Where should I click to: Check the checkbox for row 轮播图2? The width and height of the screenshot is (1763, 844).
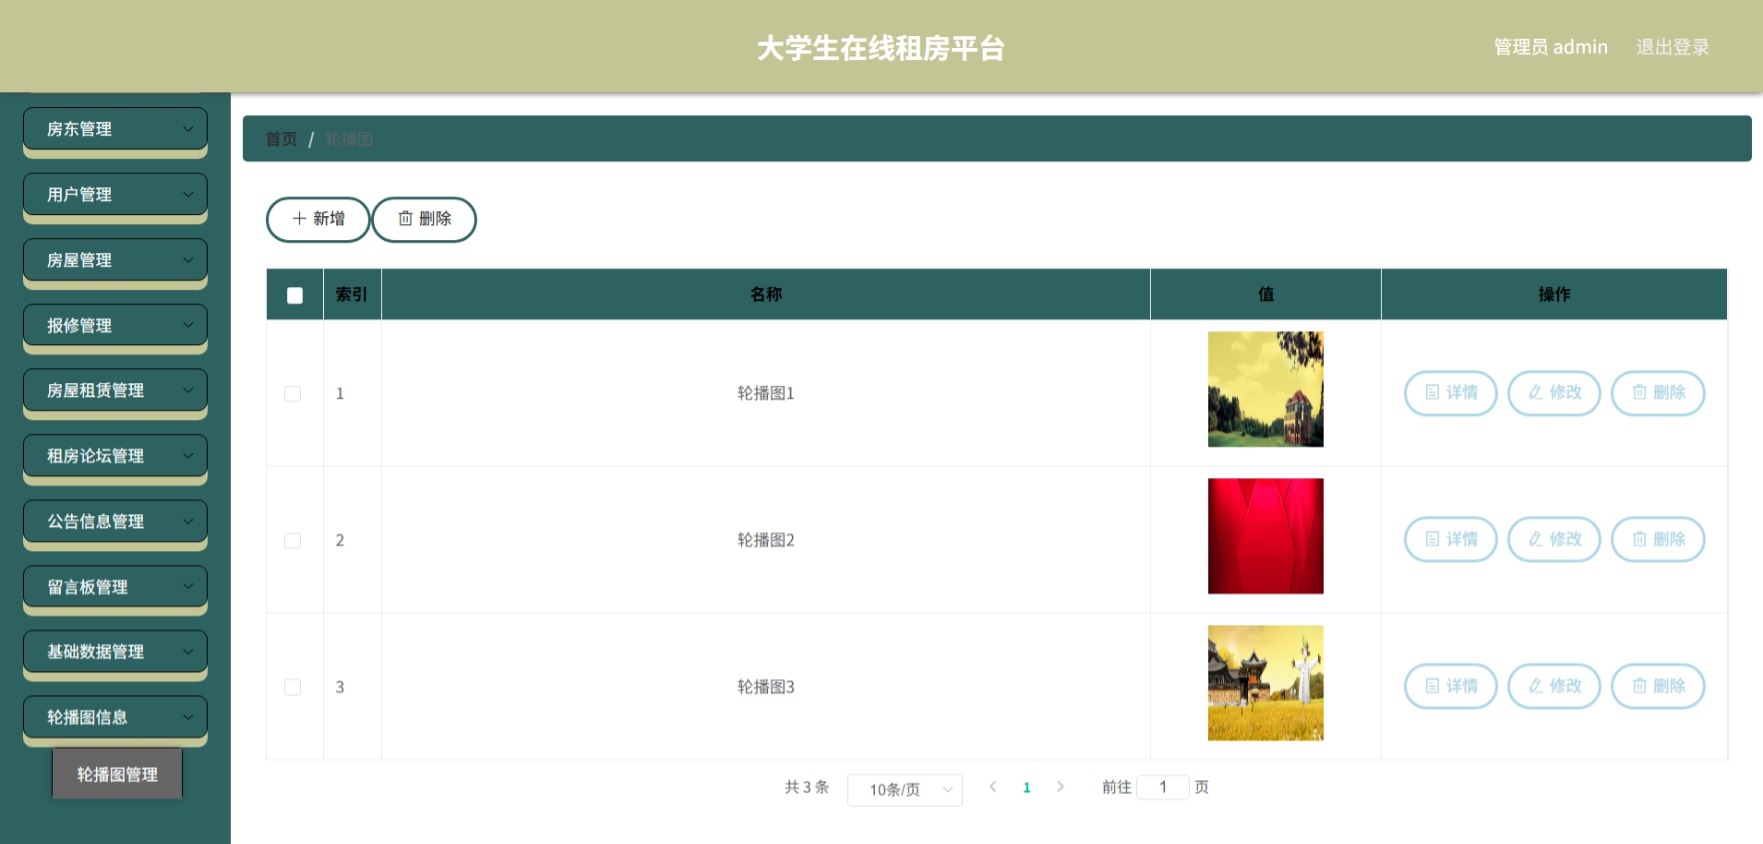[293, 541]
